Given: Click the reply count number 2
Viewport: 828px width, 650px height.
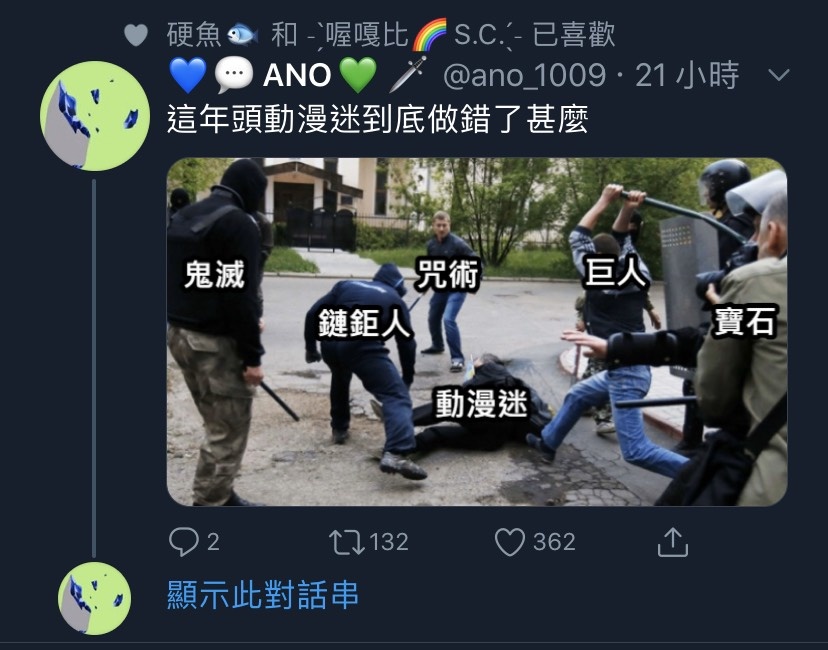Looking at the screenshot, I should 213,542.
